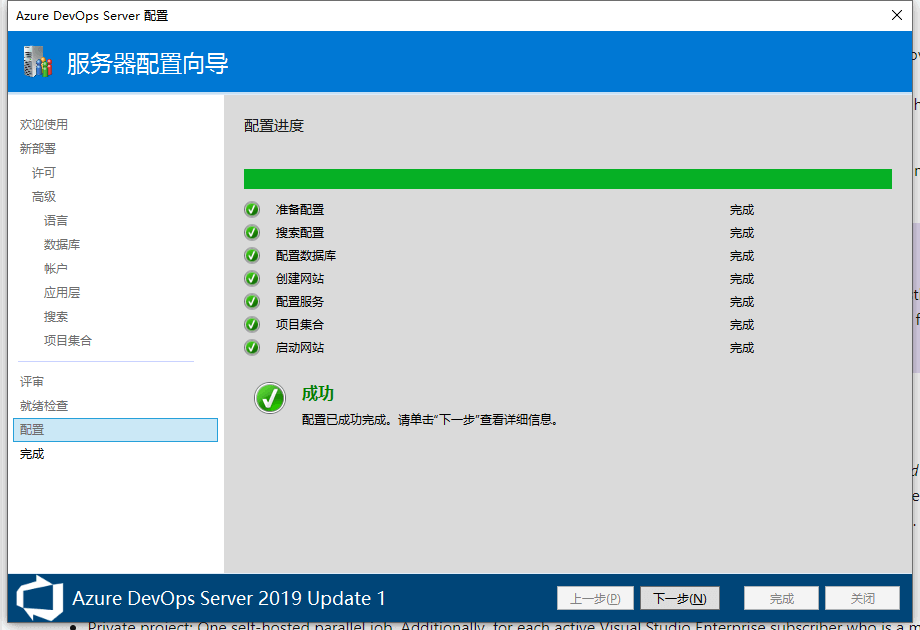
Task: Click green check icon beside 准备配置
Action: pos(252,210)
